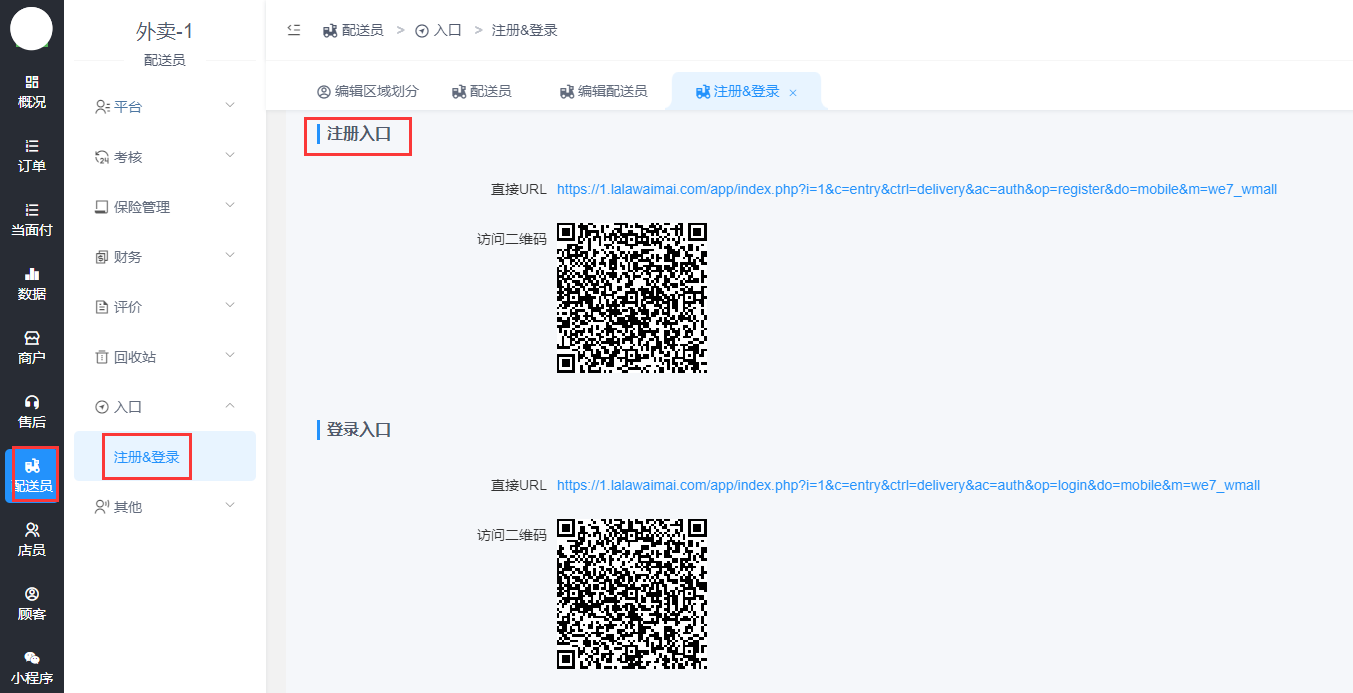Open the 顾客 customers section
The image size is (1353, 693).
(32, 603)
